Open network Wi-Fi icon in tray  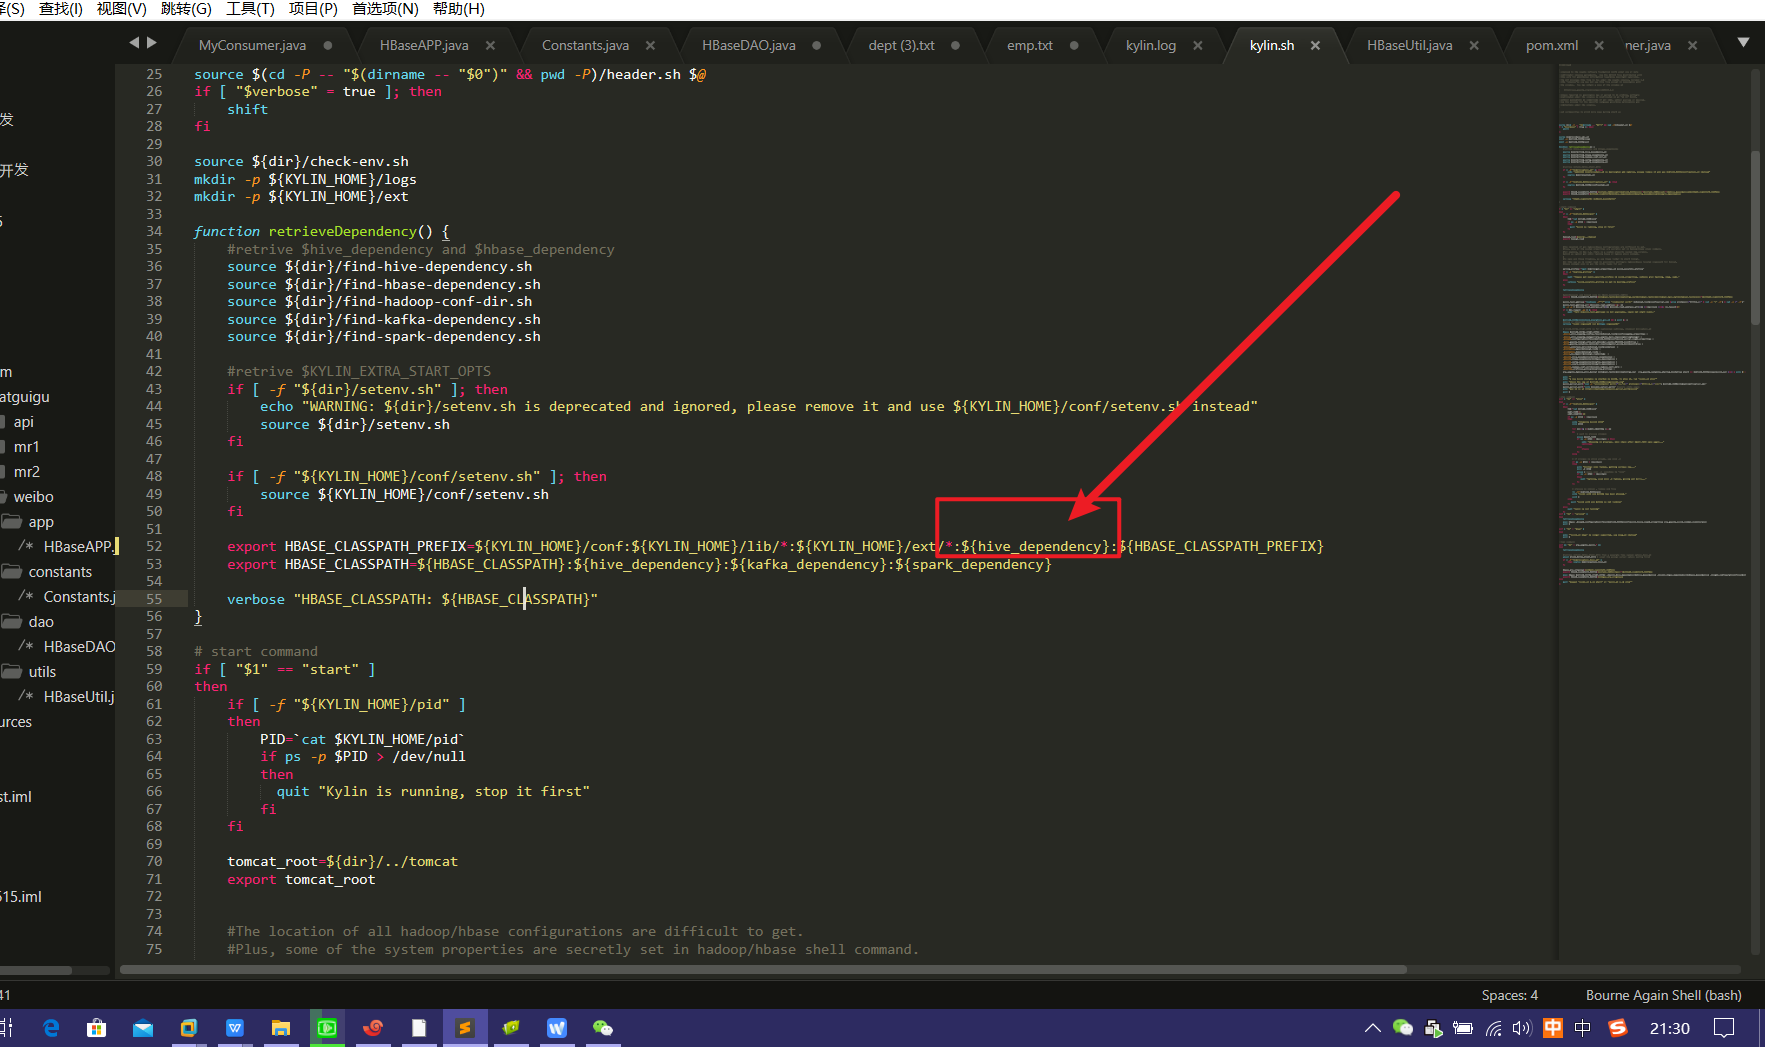[x=1493, y=1028]
